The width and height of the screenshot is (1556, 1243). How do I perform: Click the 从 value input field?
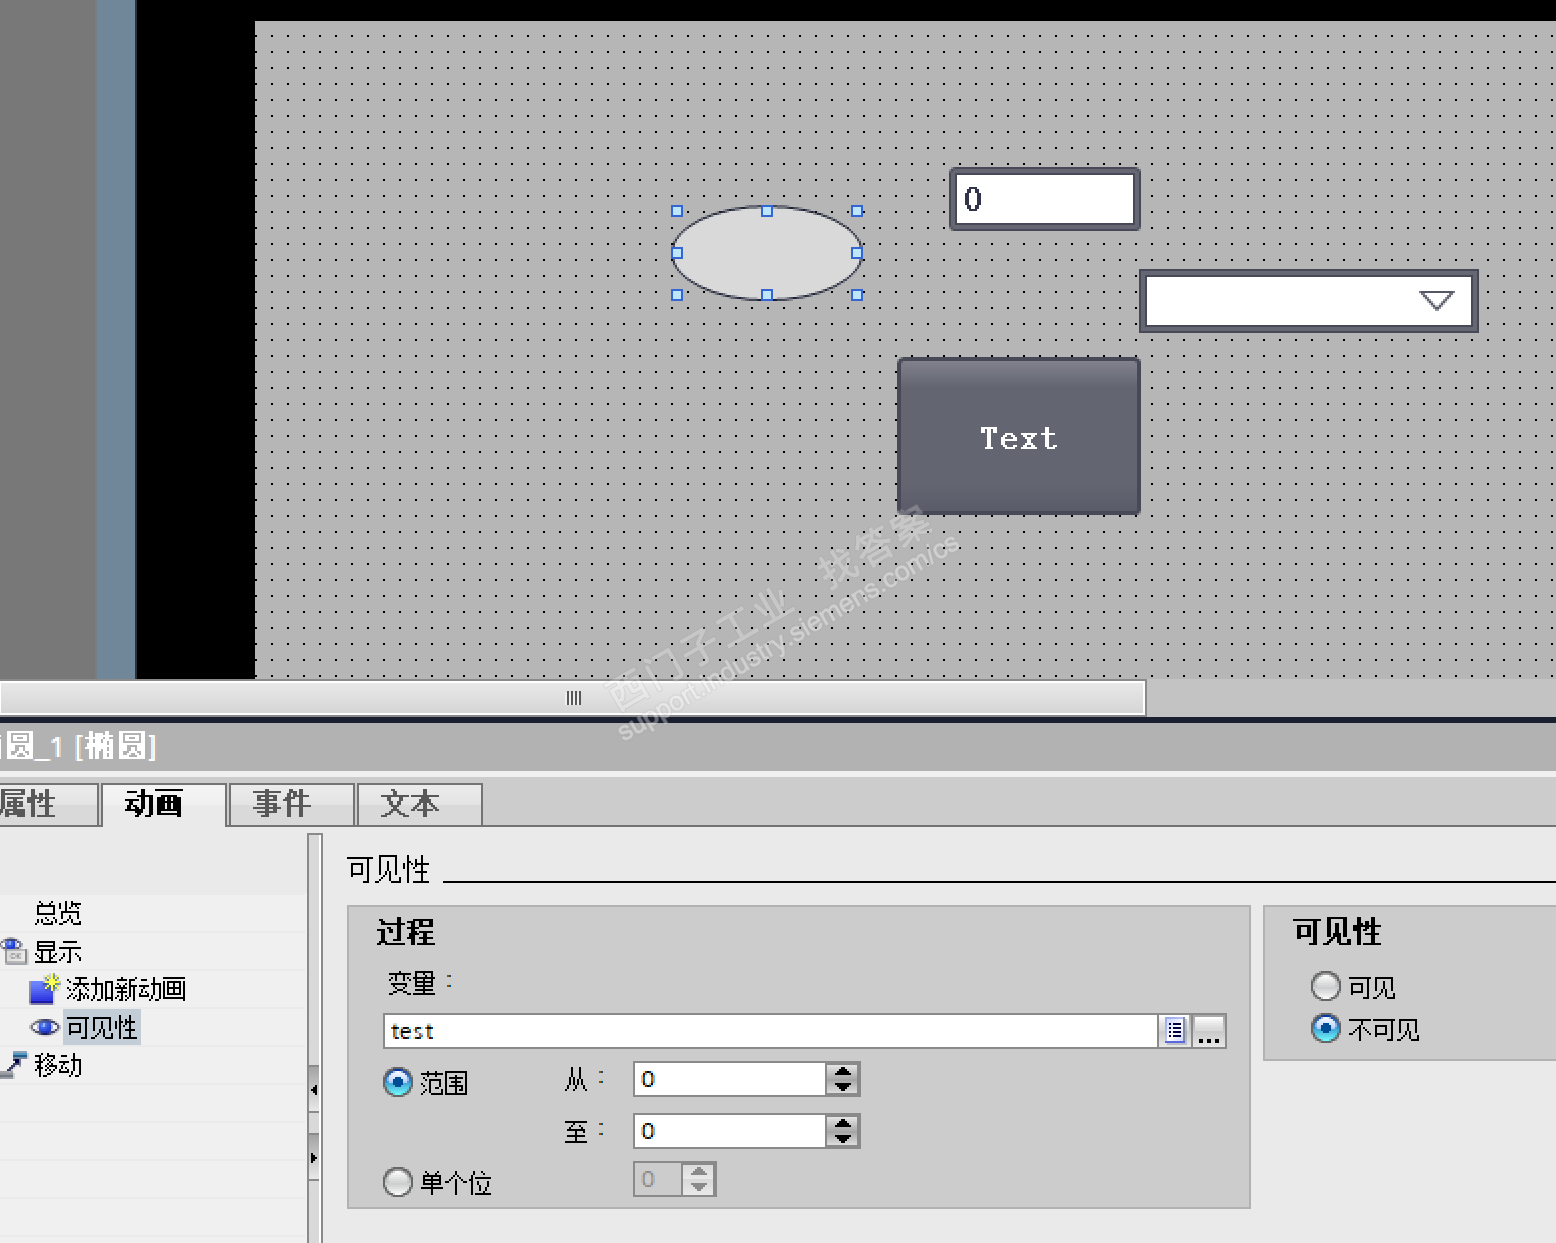tap(730, 1079)
